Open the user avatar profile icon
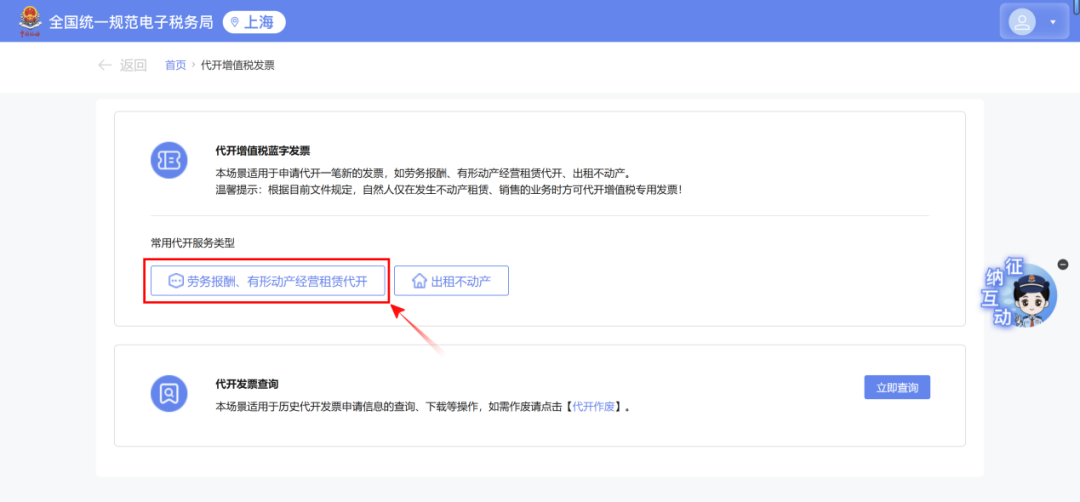Viewport: 1080px width, 502px height. coord(1022,21)
